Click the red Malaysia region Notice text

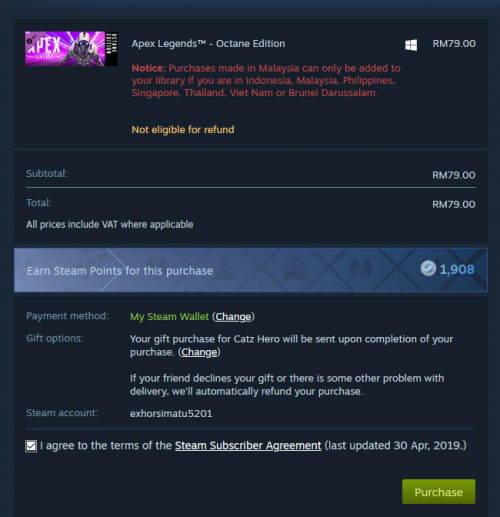tap(266, 80)
